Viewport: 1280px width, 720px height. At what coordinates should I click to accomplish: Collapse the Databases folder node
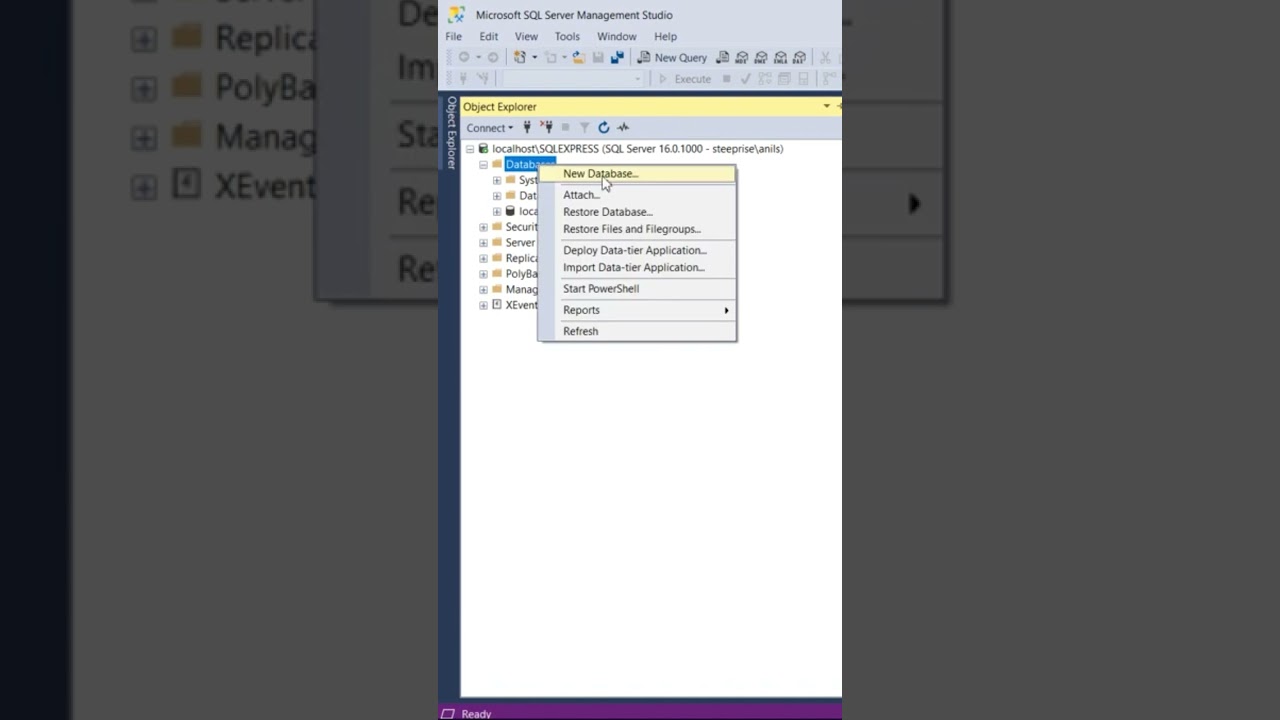483,165
